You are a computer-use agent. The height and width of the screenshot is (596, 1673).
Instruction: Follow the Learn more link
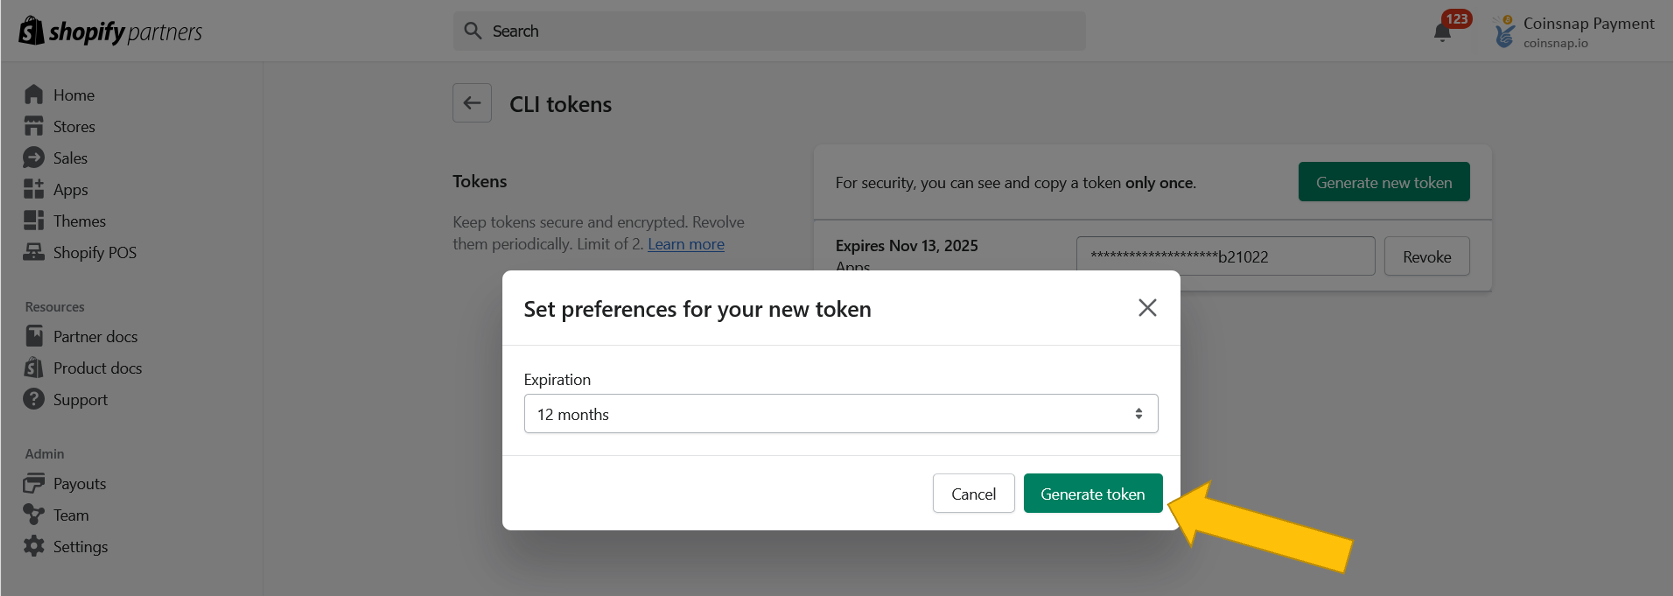686,244
